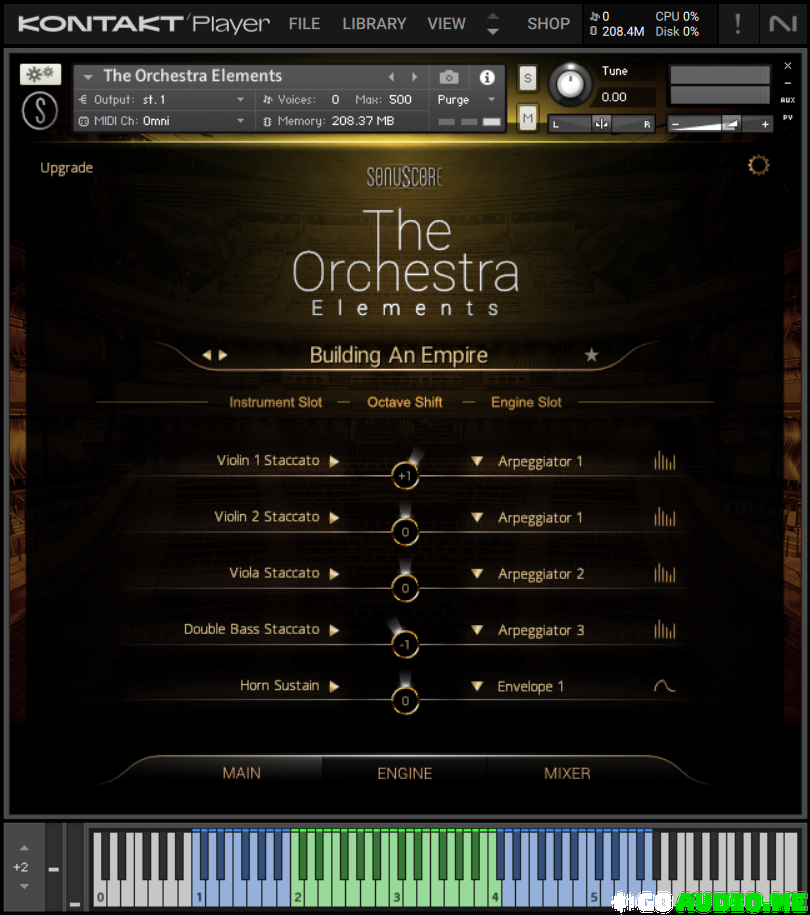Click the Sonuscore S logo
This screenshot has height=915, width=810.
pos(40,111)
